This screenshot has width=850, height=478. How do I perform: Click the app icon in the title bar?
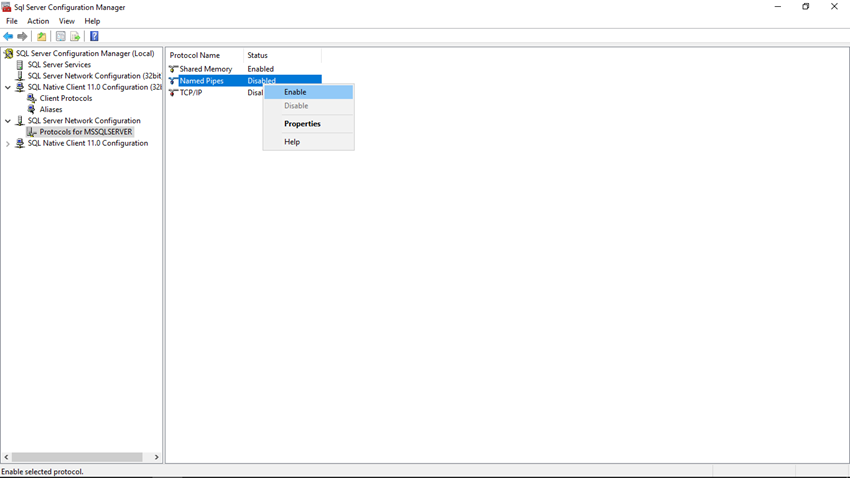(7, 7)
